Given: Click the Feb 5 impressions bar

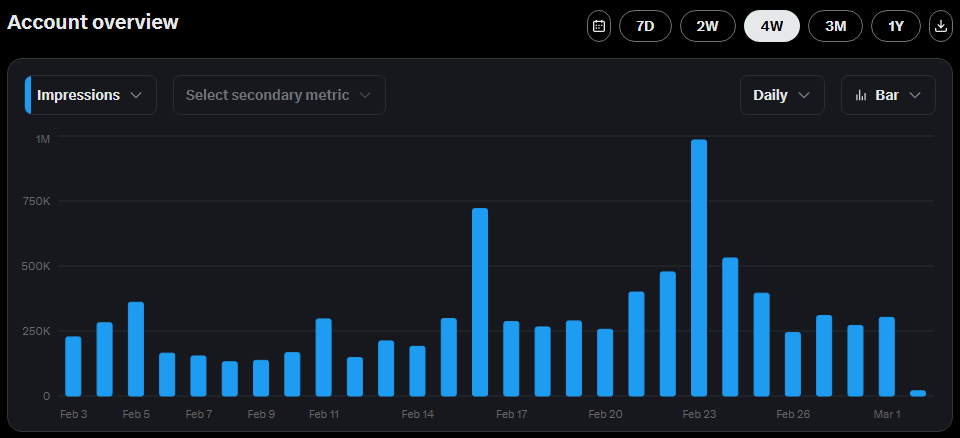Looking at the screenshot, I should (x=136, y=349).
